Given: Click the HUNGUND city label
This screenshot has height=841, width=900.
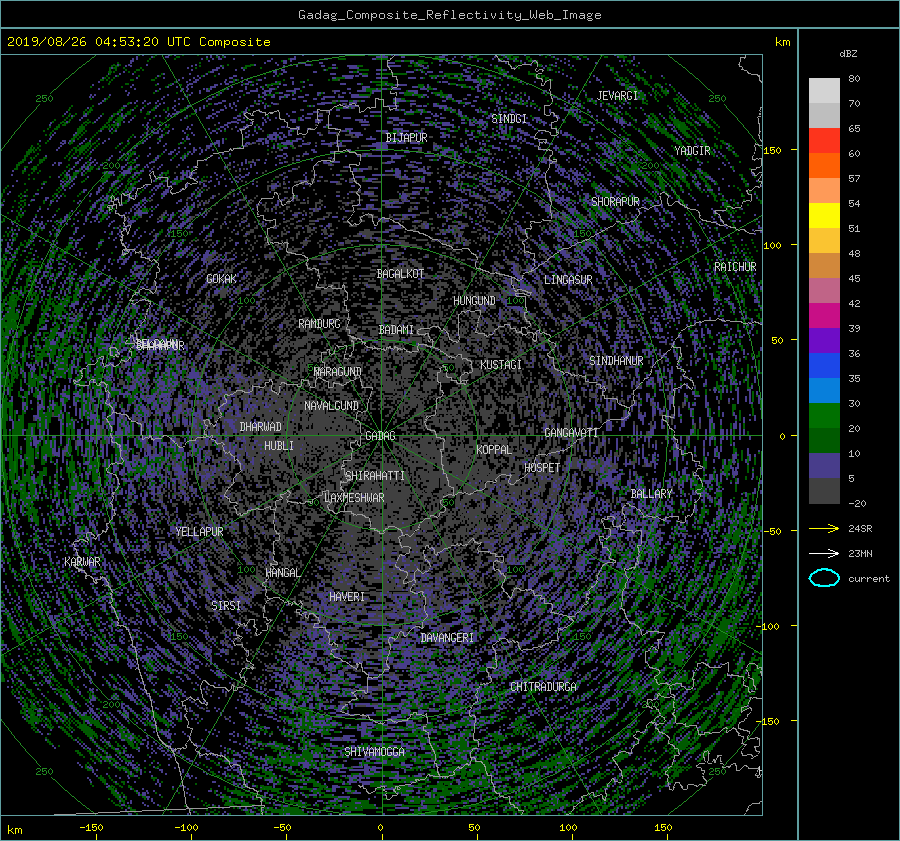Looking at the screenshot, I should 474,301.
